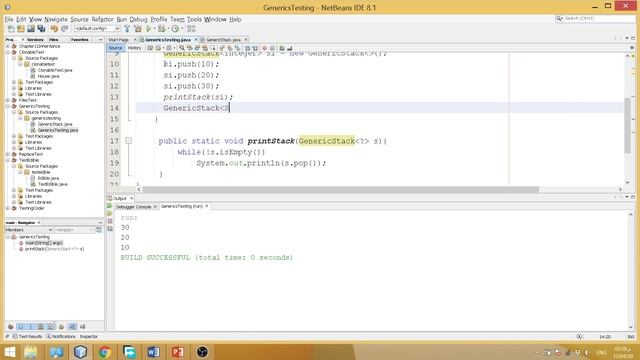The width and height of the screenshot is (640, 360).
Task: Switch to the Start Page tab
Action: pos(118,40)
